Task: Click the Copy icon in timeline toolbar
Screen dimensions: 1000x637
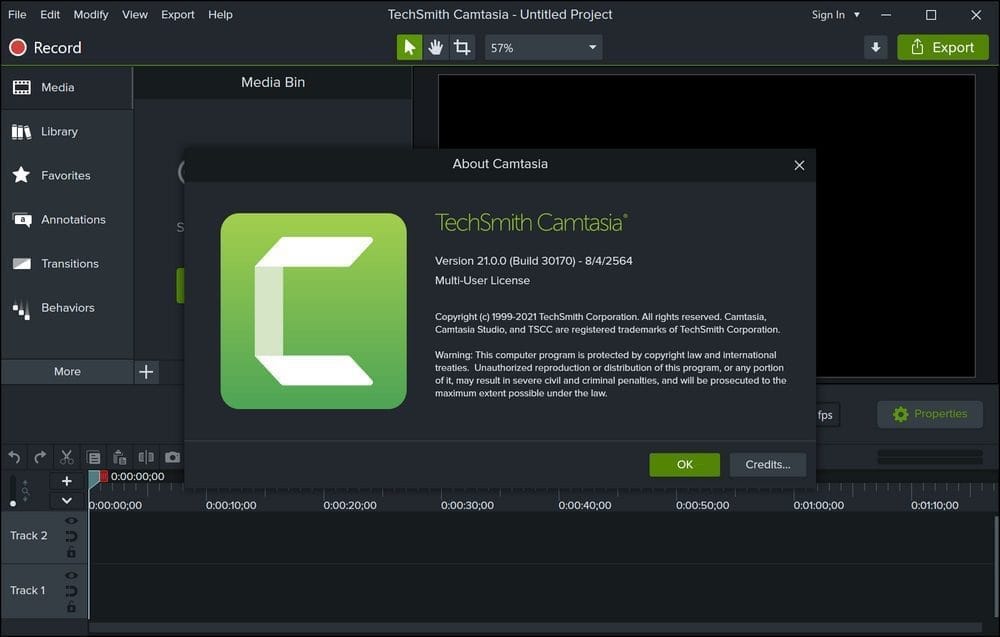Action: click(94, 457)
